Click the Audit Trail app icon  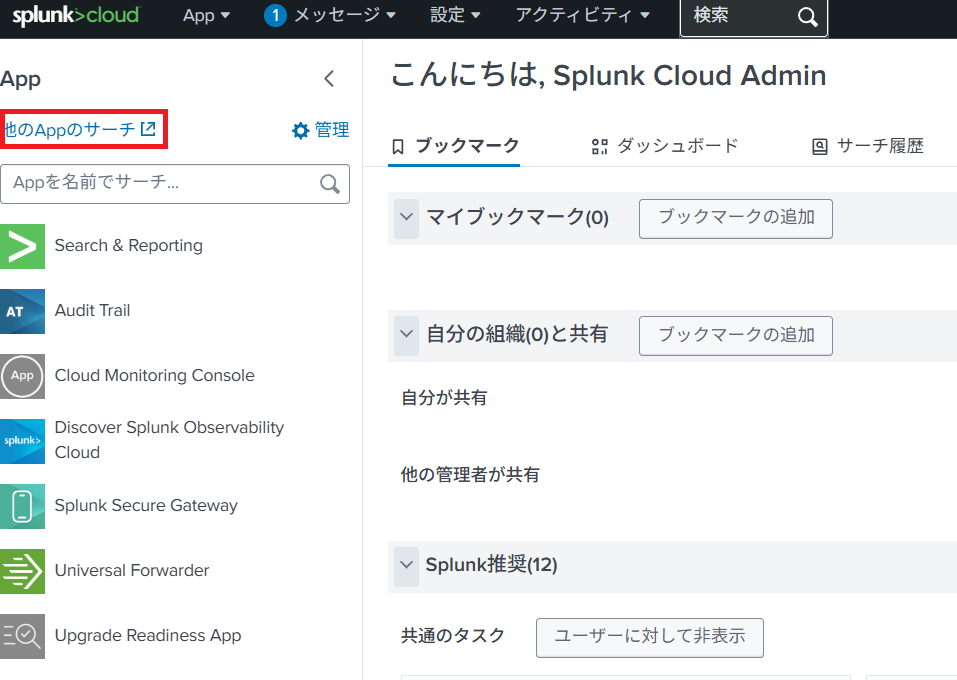point(22,311)
